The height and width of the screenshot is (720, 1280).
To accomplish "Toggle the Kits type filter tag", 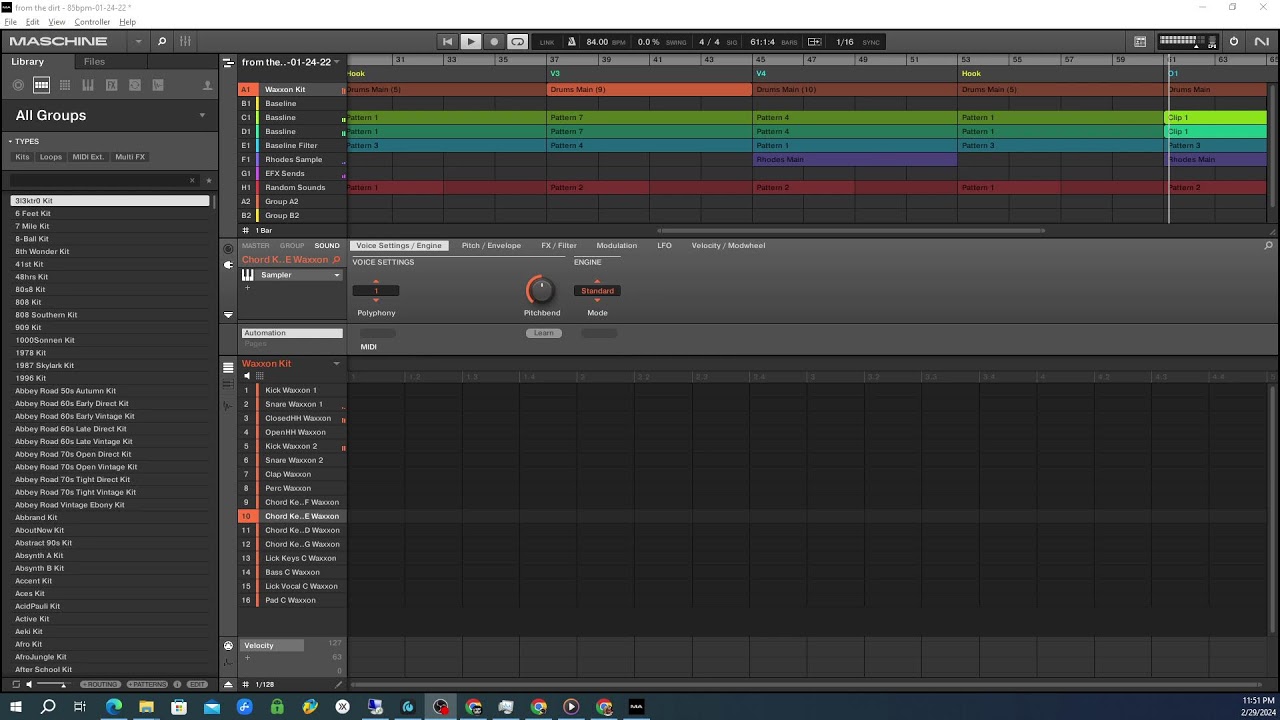I will pyautogui.click(x=22, y=157).
